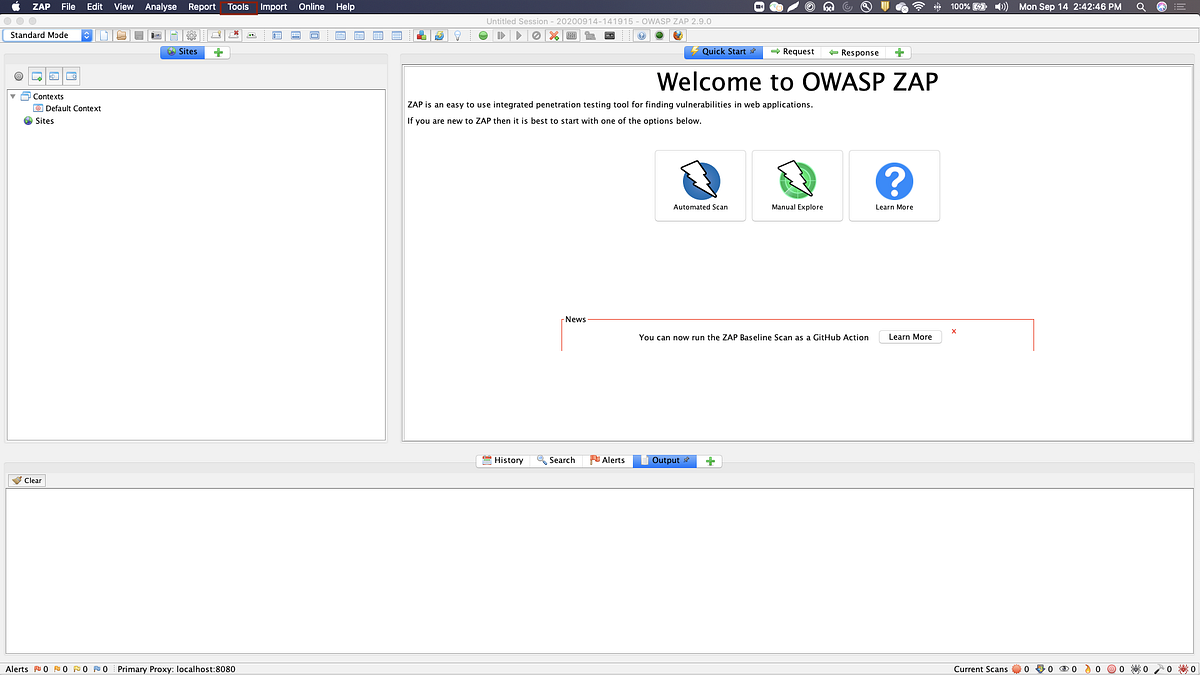Open Learn More about ZAP Baseline Scan
This screenshot has height=675, width=1200.
click(909, 336)
